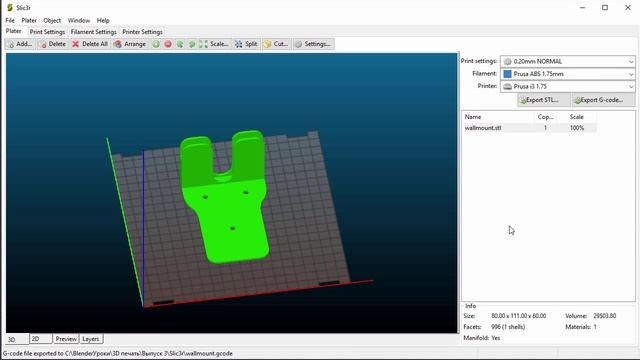Image resolution: width=640 pixels, height=360 pixels.
Task: Select the 3D view tab
Action: [17, 339]
